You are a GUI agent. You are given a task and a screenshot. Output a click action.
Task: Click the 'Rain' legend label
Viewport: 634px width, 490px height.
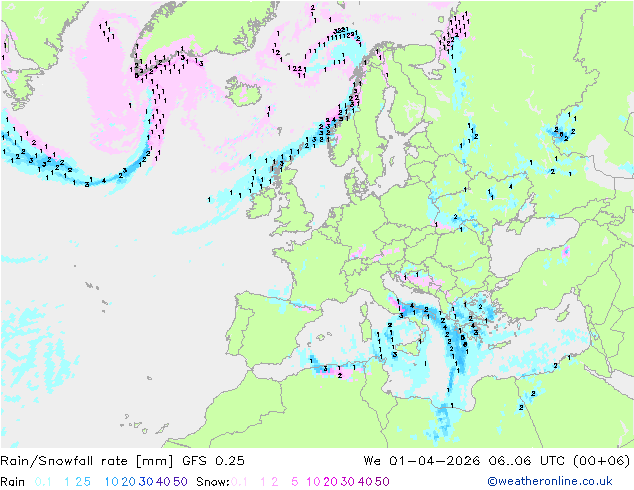click(13, 482)
